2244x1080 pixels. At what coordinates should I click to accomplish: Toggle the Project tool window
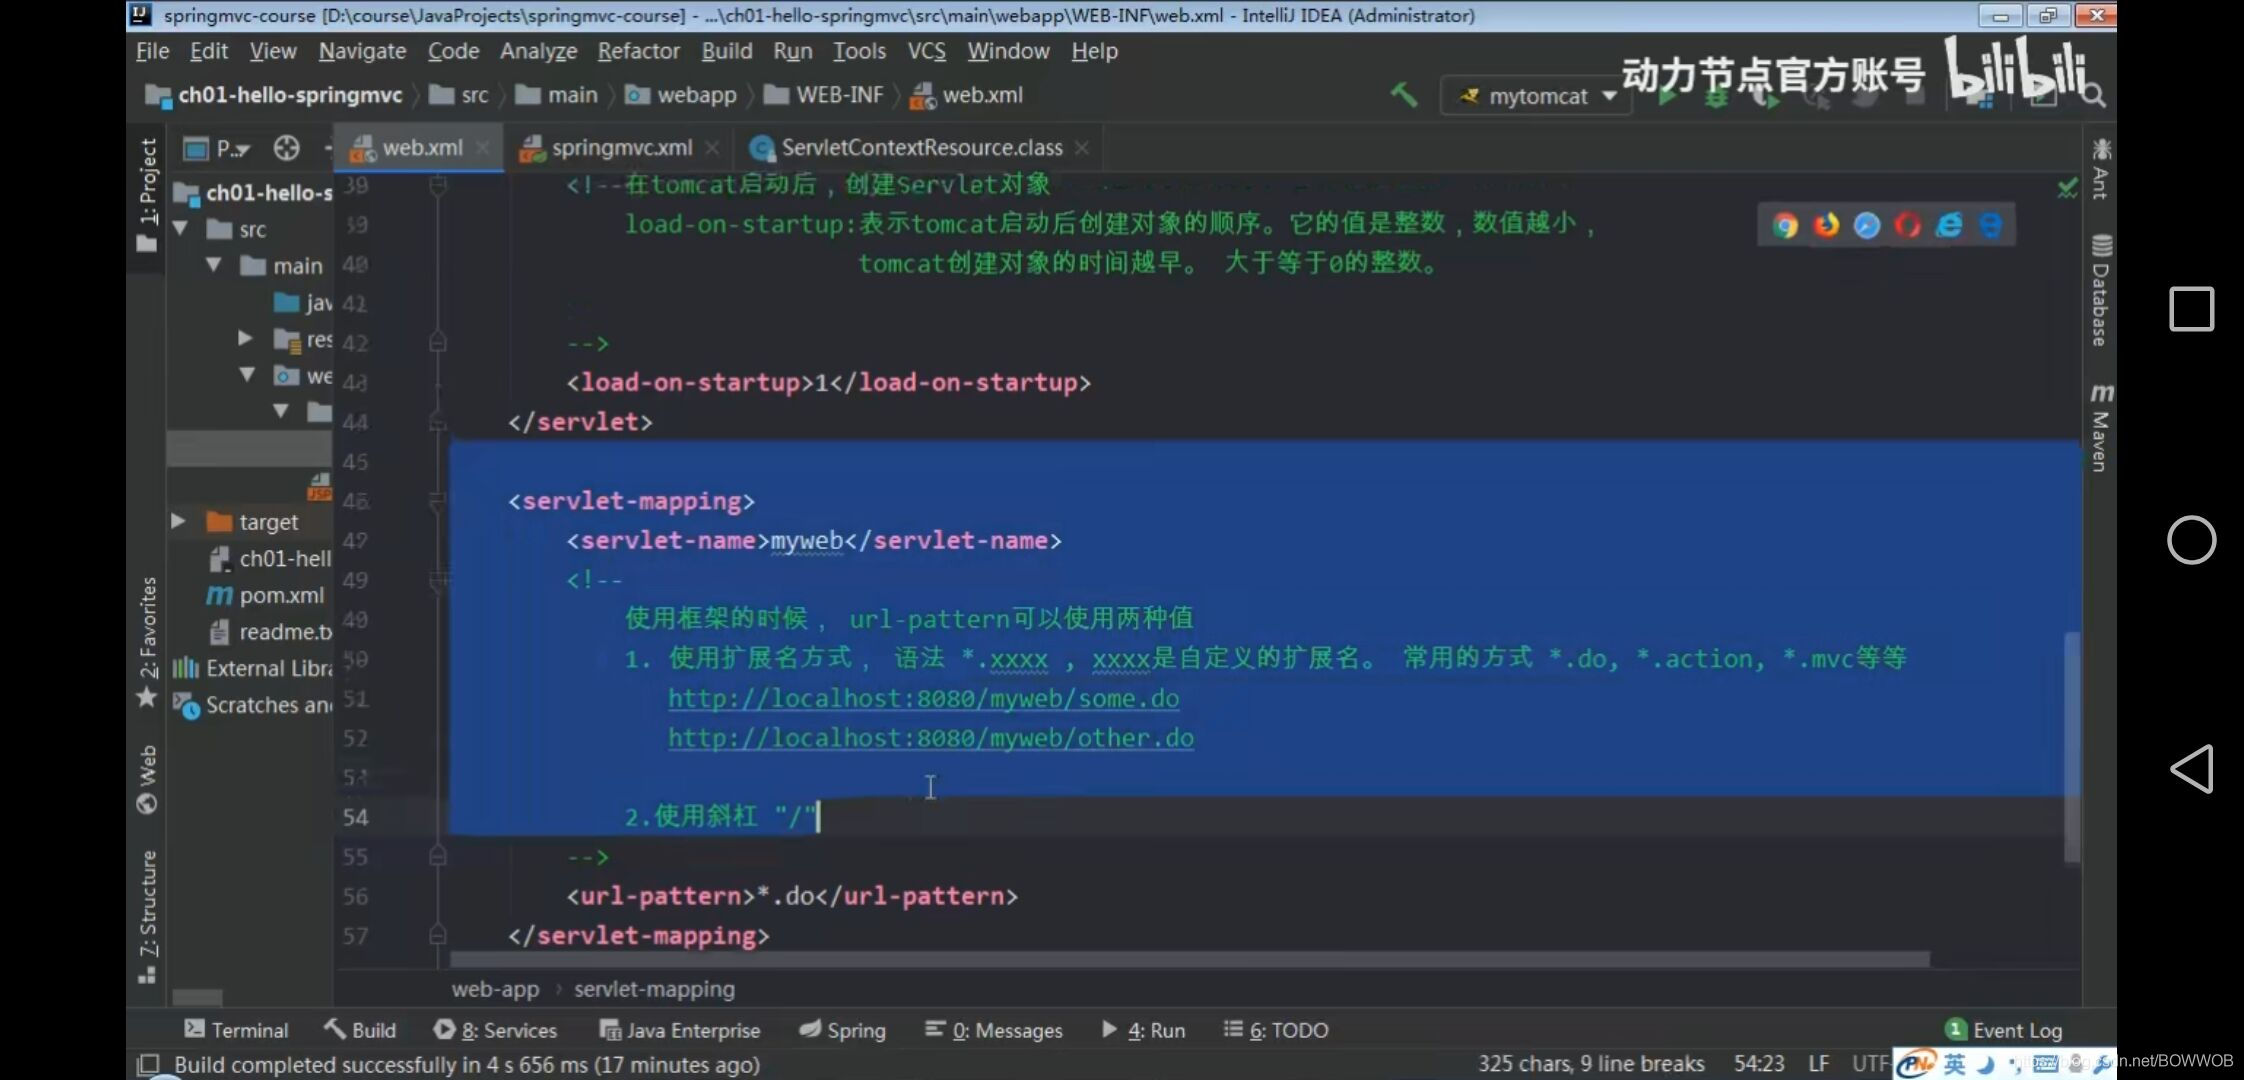148,180
